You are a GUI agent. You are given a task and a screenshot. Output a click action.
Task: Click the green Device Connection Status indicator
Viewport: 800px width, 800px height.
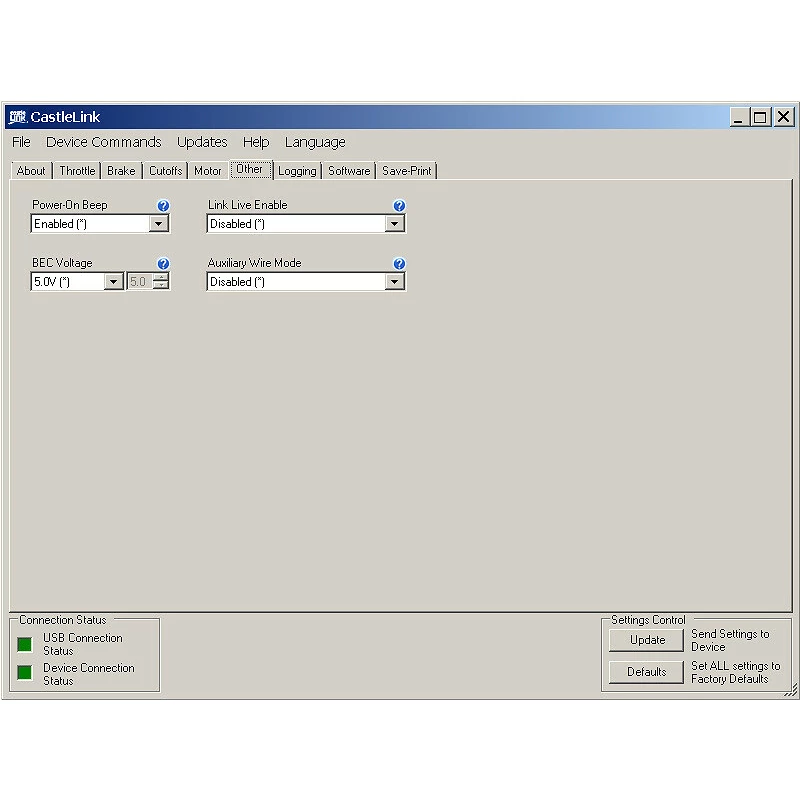coord(25,673)
